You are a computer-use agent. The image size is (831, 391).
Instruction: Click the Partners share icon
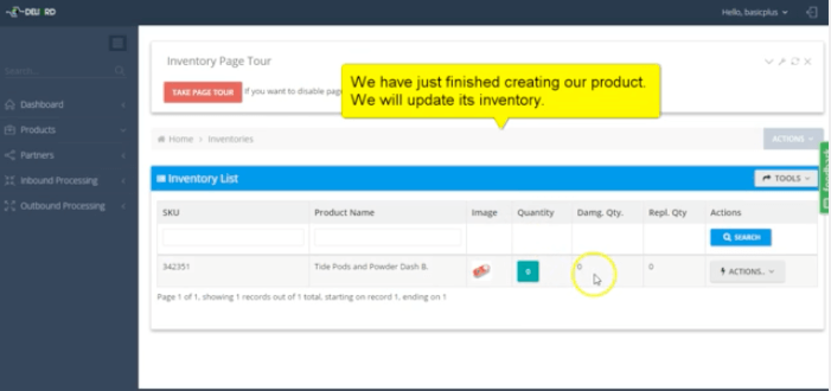tap(10, 155)
